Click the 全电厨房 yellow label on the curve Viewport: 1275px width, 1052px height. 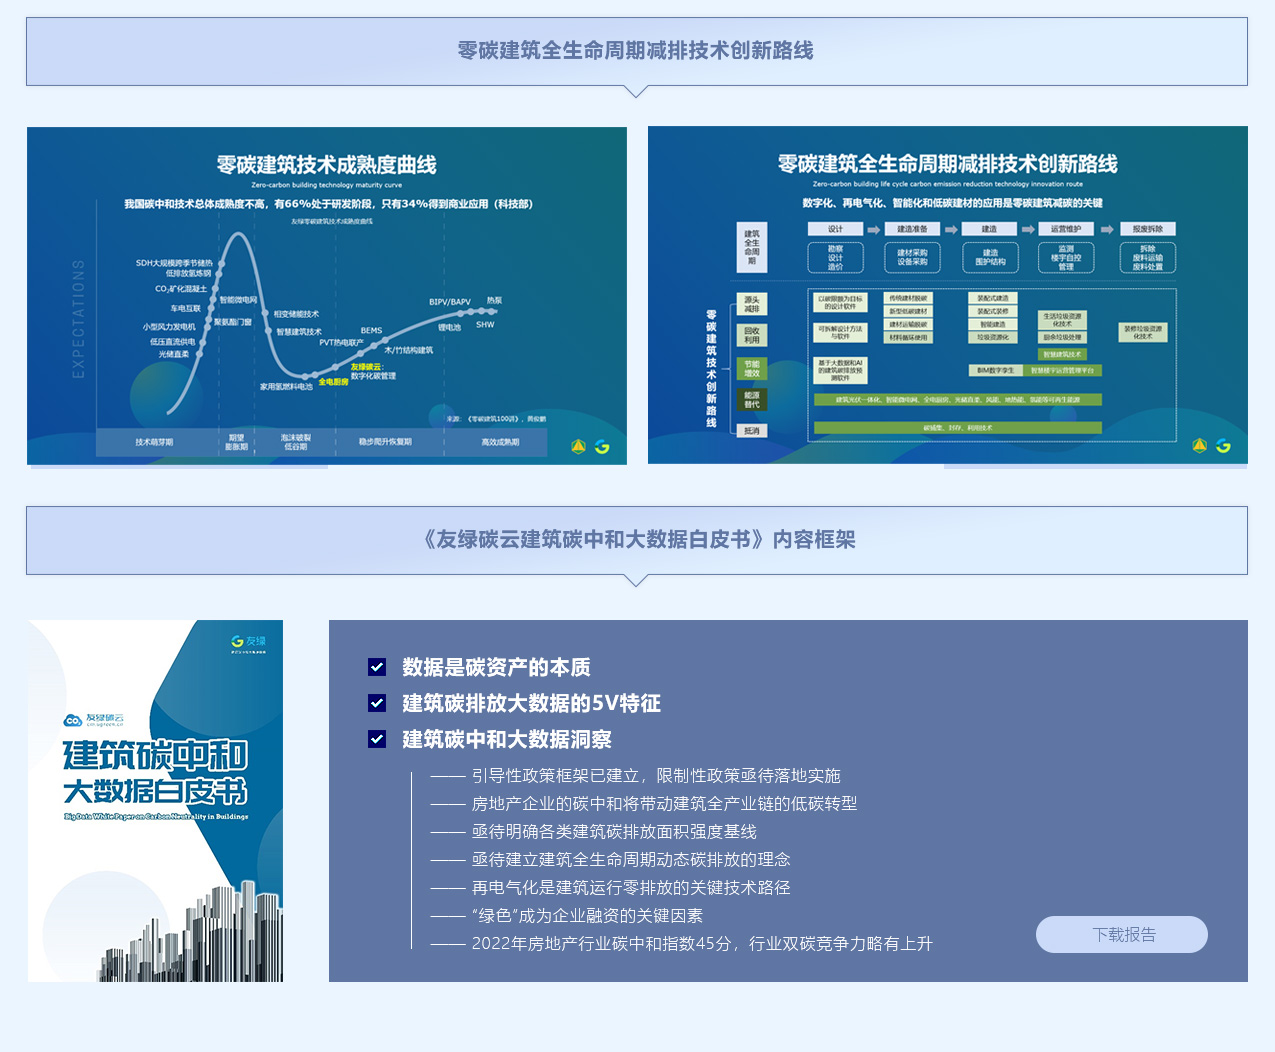pyautogui.click(x=334, y=382)
